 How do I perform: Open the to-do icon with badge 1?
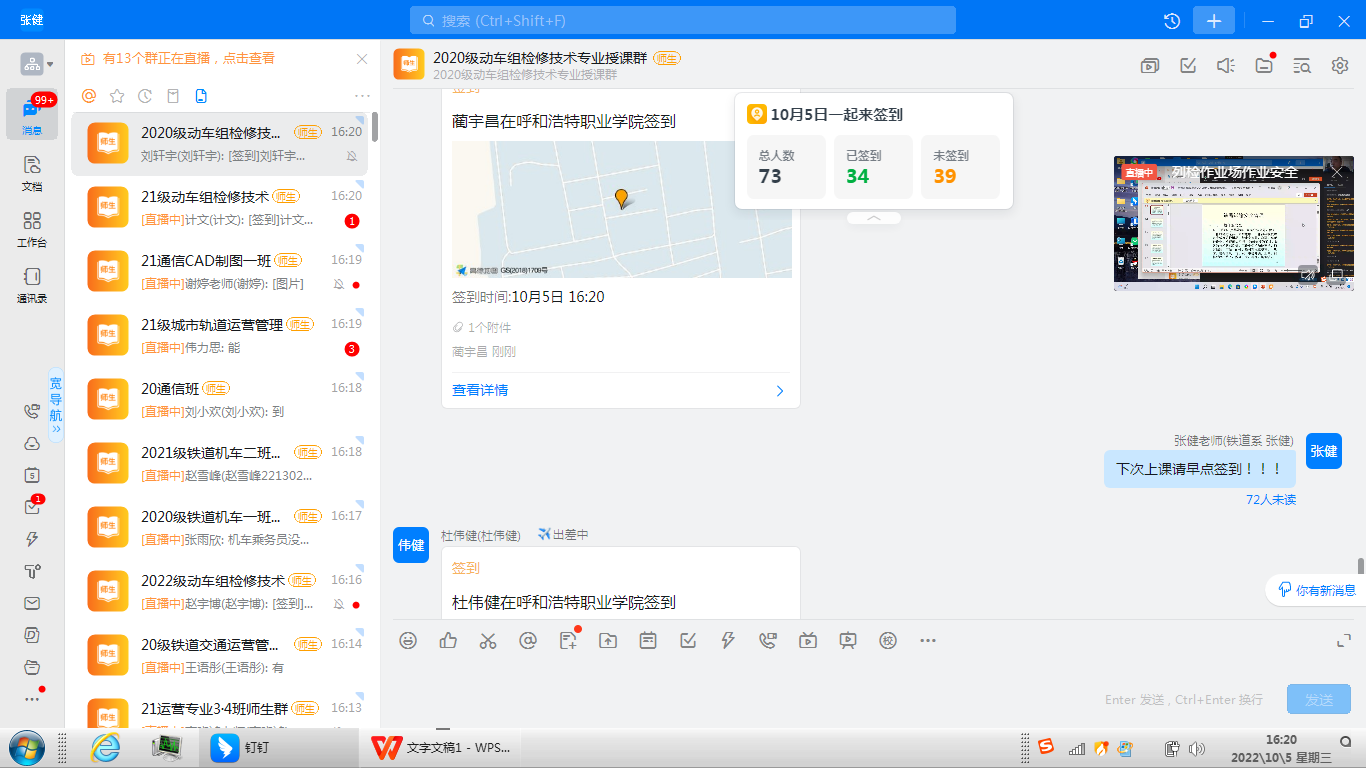[32, 507]
